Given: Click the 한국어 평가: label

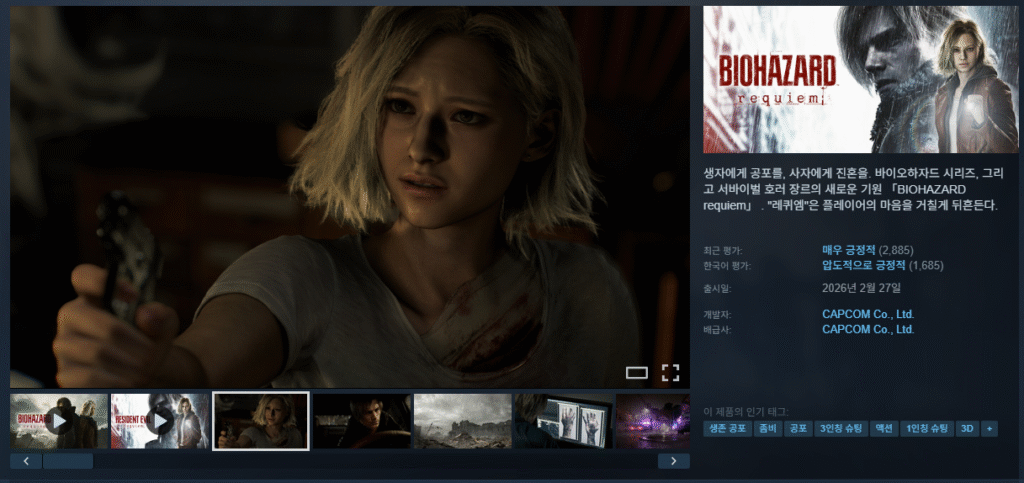Looking at the screenshot, I should (x=727, y=266).
